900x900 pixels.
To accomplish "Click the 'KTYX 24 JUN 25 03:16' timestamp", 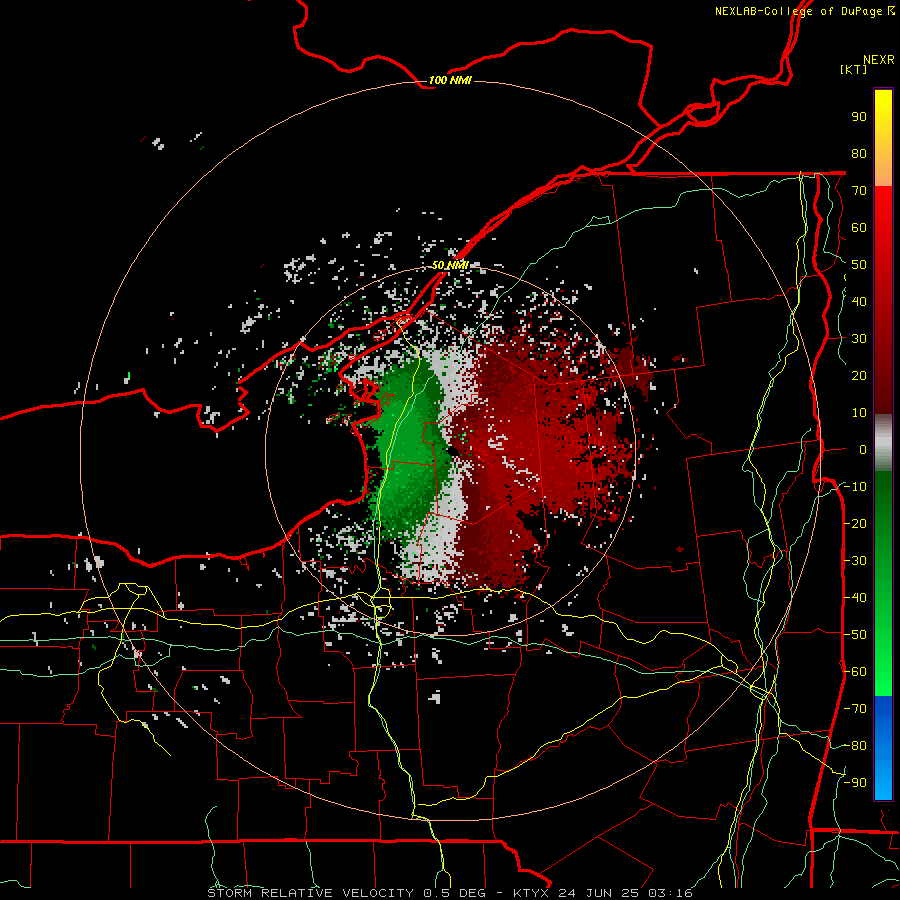I will pos(602,893).
